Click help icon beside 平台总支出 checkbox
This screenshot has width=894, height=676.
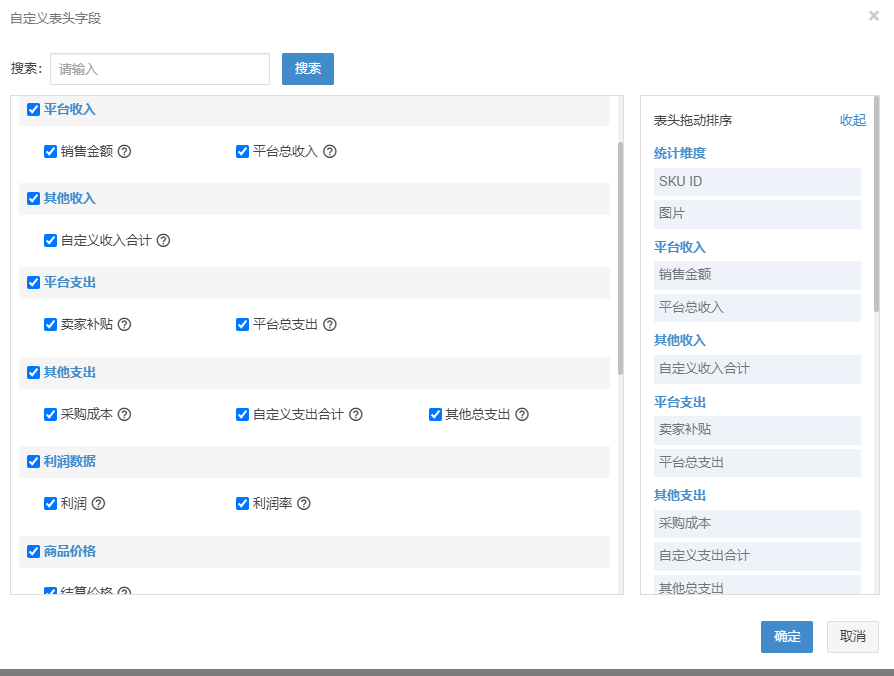pyautogui.click(x=330, y=324)
